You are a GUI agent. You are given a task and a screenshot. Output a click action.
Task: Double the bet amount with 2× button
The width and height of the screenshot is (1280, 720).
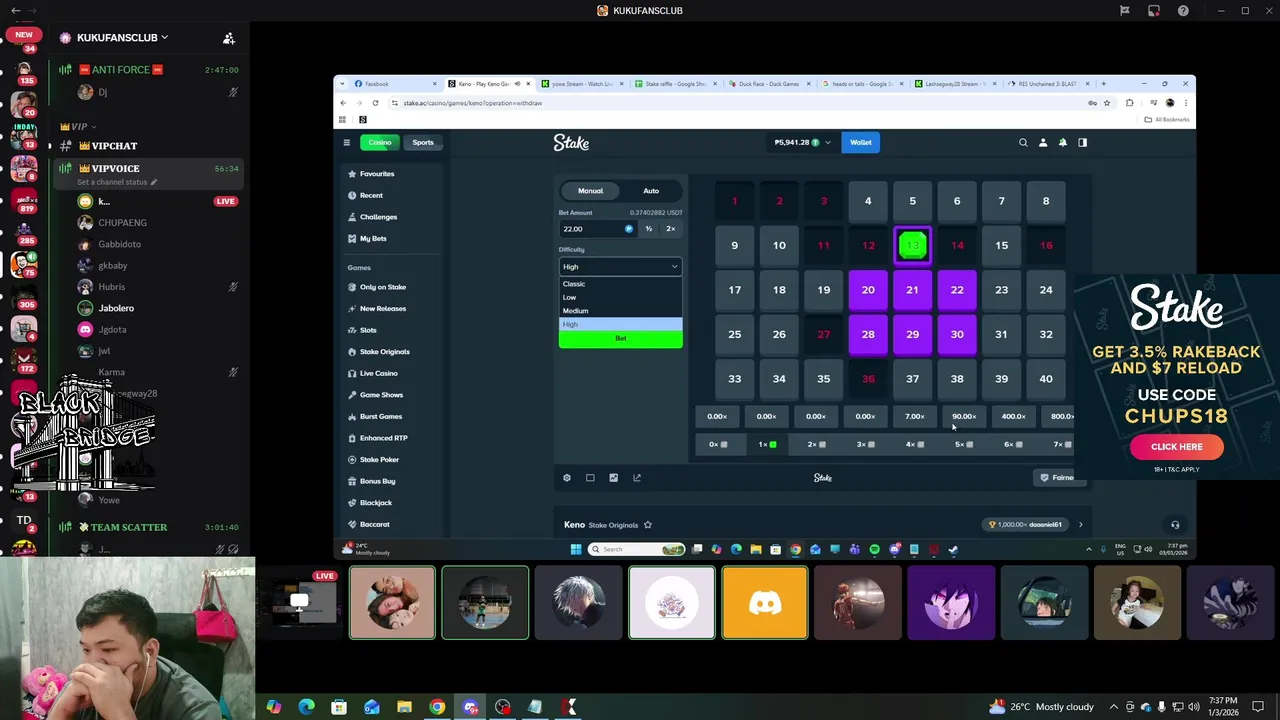(670, 229)
